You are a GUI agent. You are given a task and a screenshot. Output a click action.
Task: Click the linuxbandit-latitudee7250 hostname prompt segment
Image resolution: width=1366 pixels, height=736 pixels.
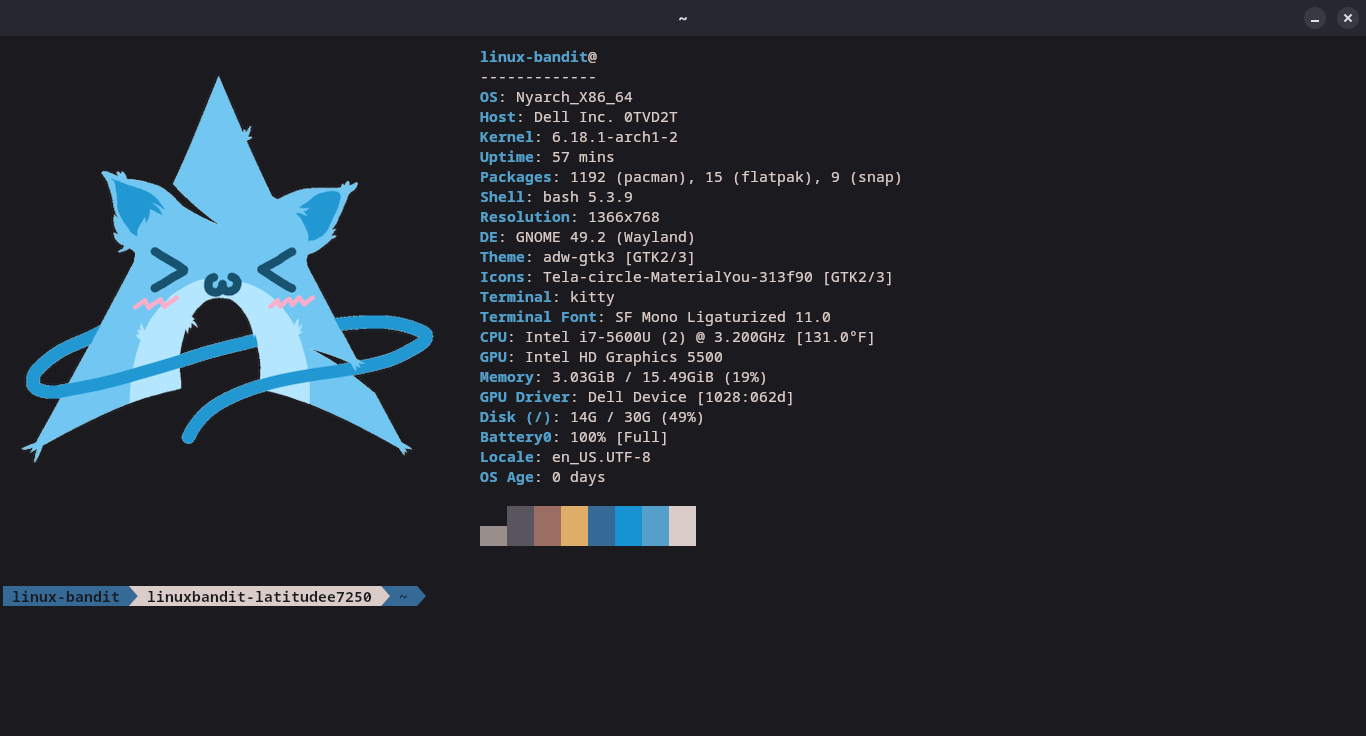(x=259, y=597)
